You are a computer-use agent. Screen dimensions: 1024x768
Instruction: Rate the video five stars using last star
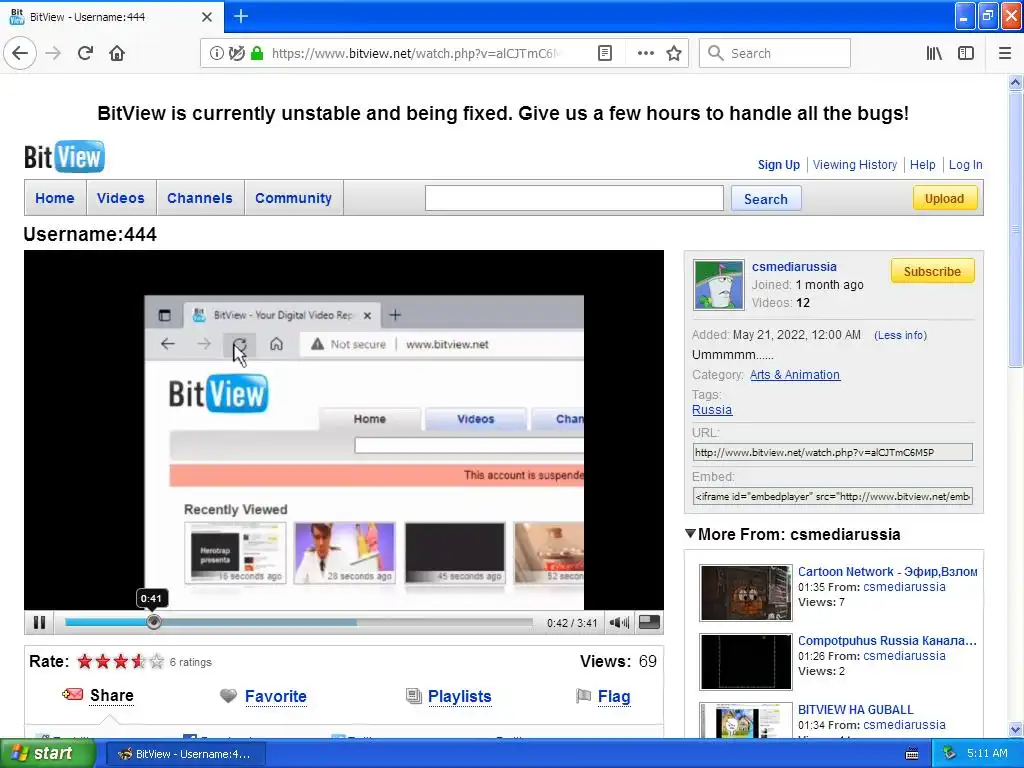click(157, 662)
